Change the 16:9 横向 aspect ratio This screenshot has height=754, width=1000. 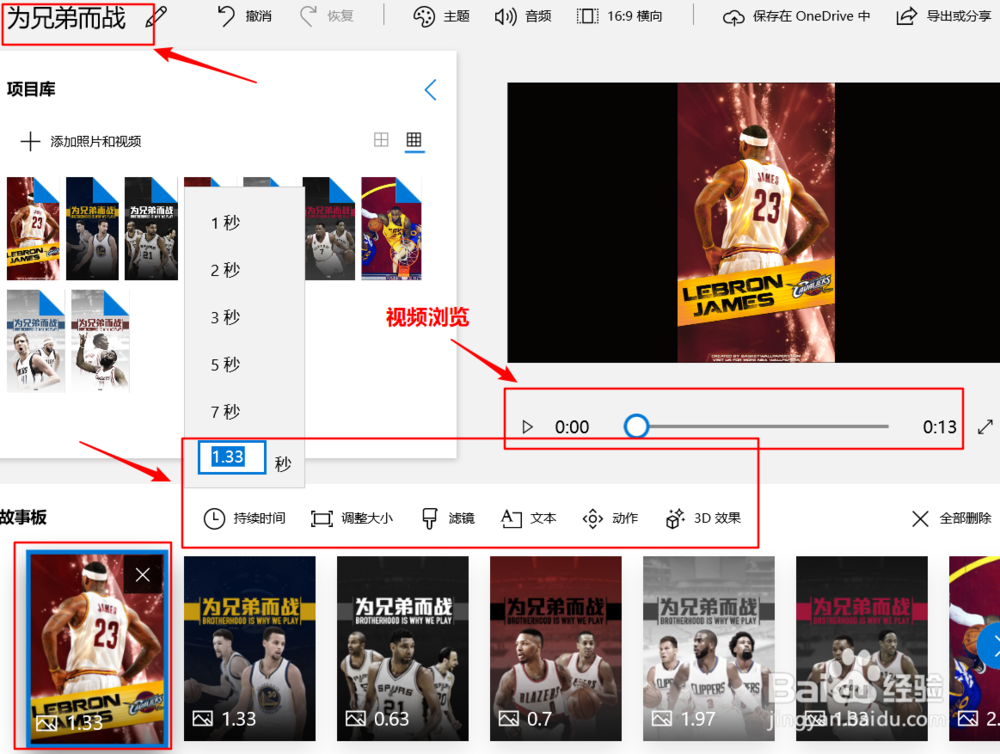619,16
